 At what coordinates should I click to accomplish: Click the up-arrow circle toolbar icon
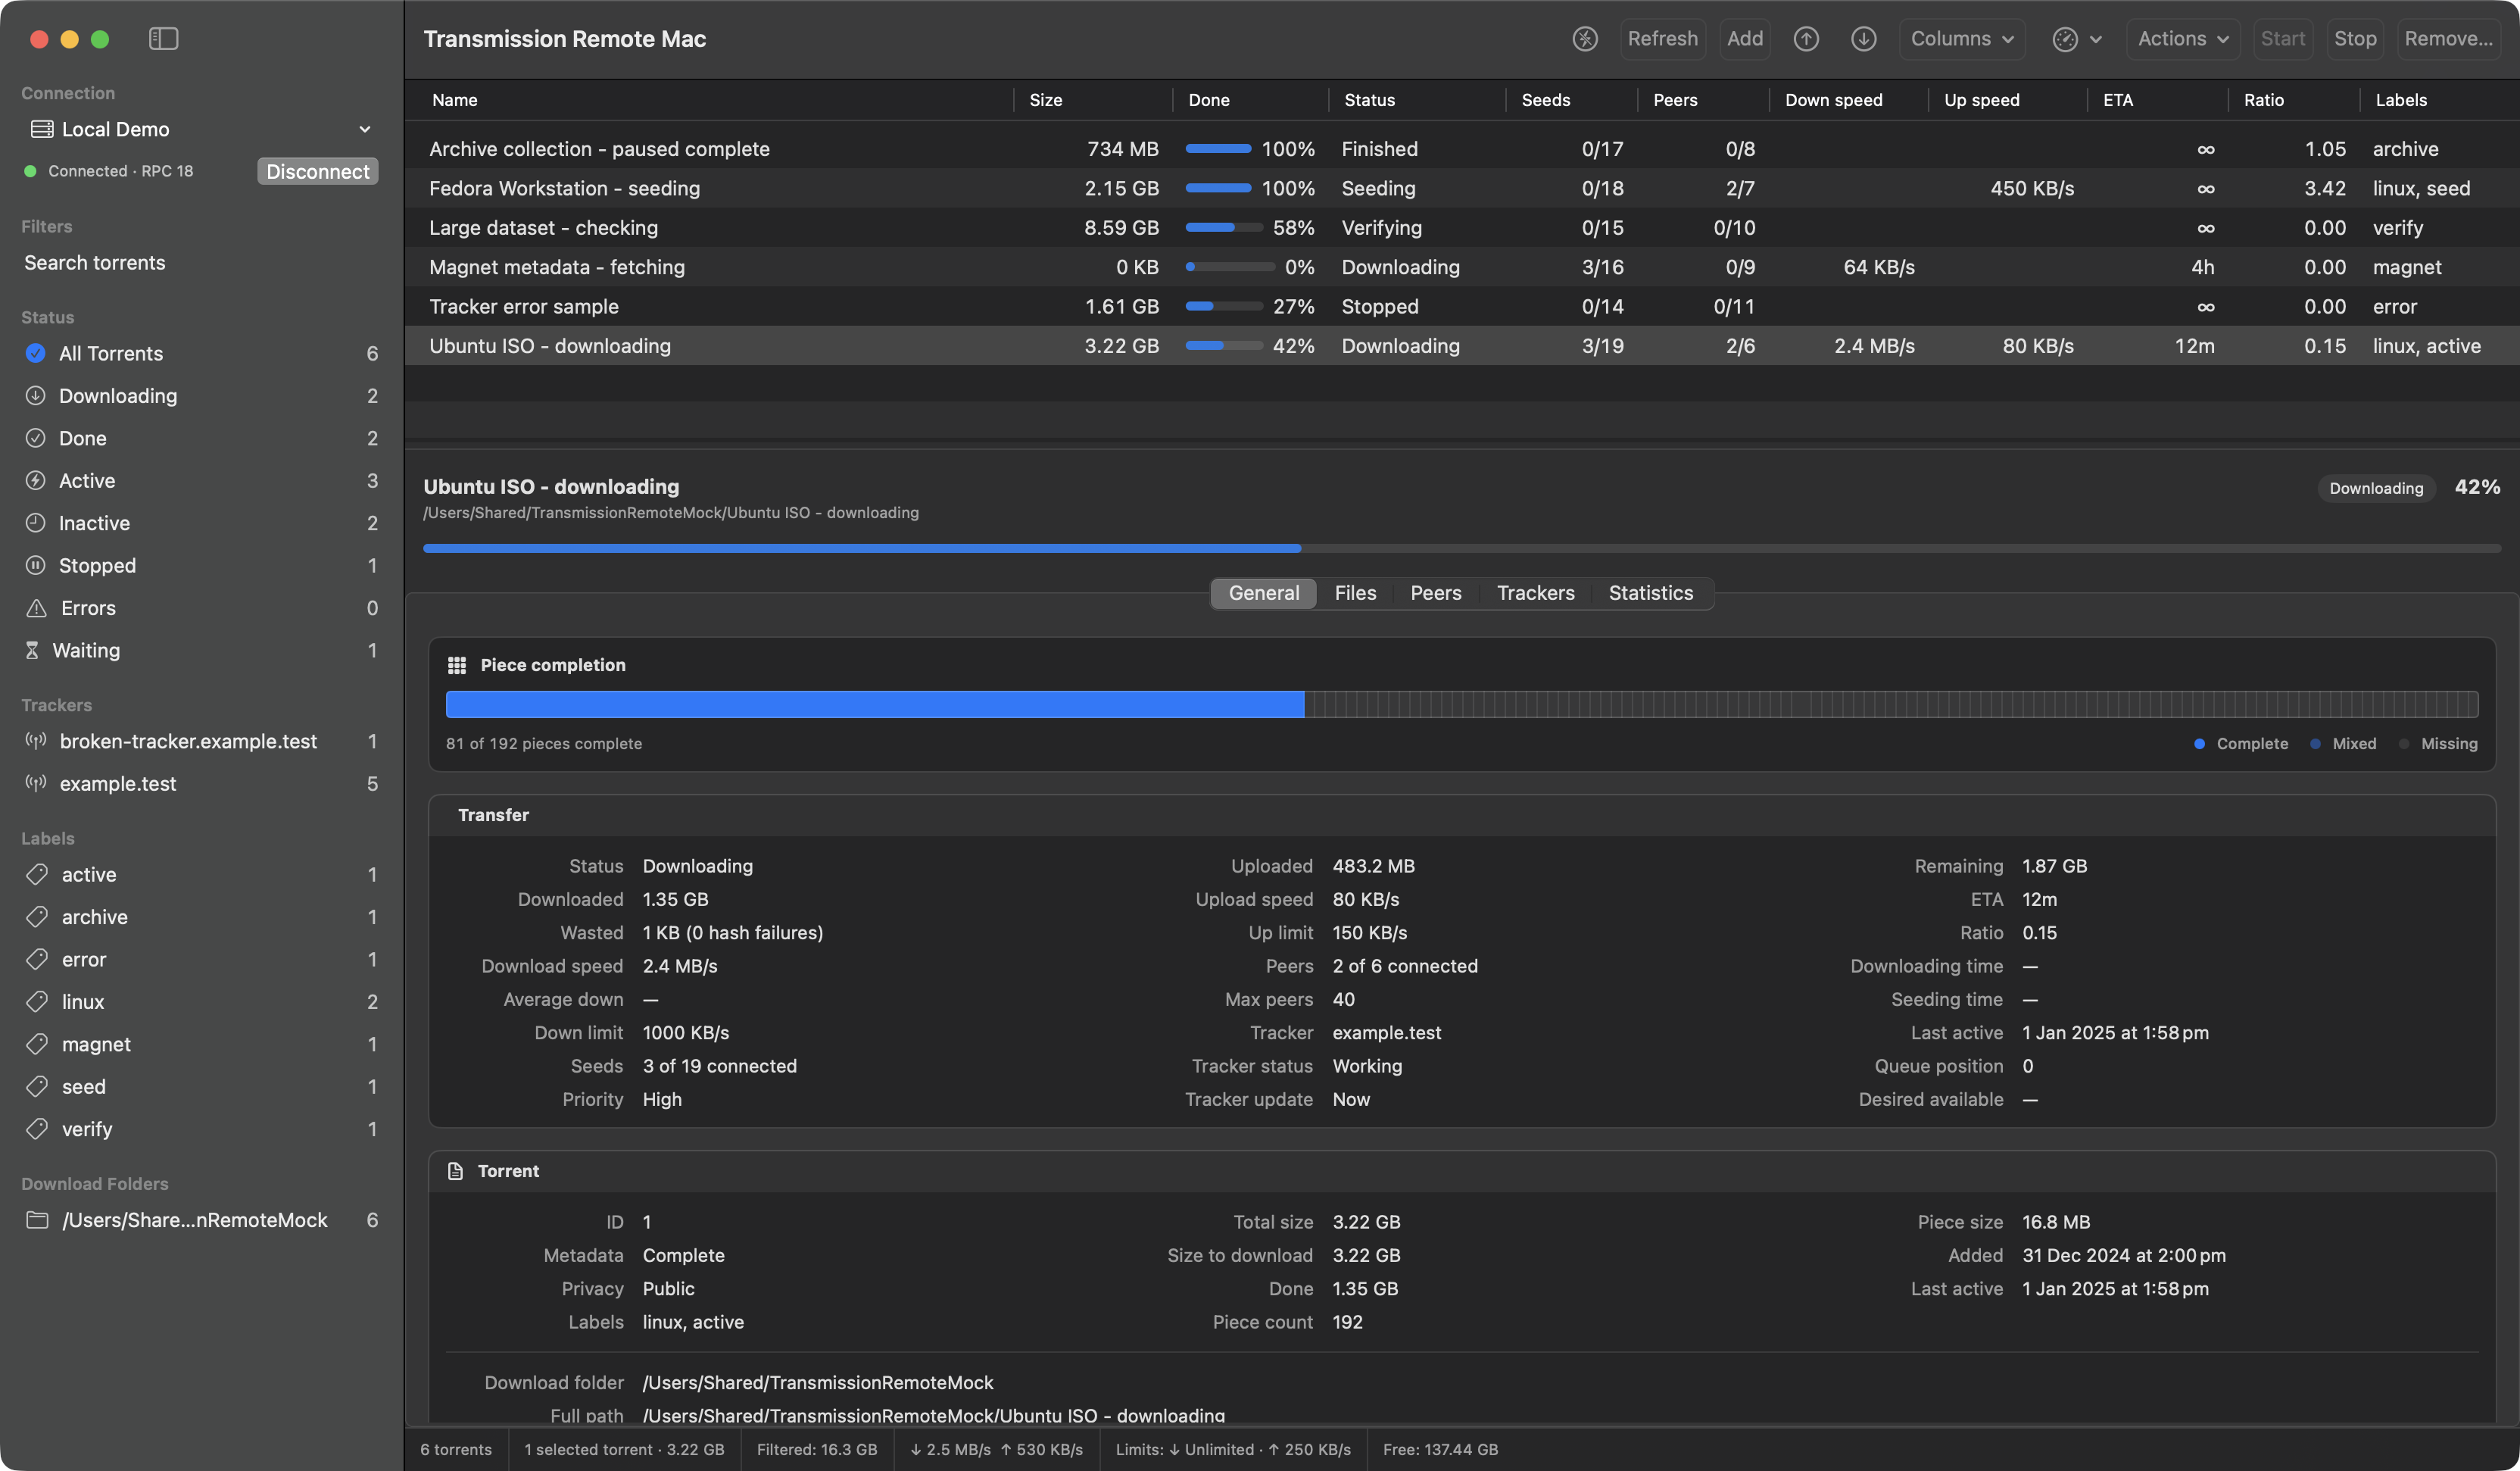[1806, 39]
